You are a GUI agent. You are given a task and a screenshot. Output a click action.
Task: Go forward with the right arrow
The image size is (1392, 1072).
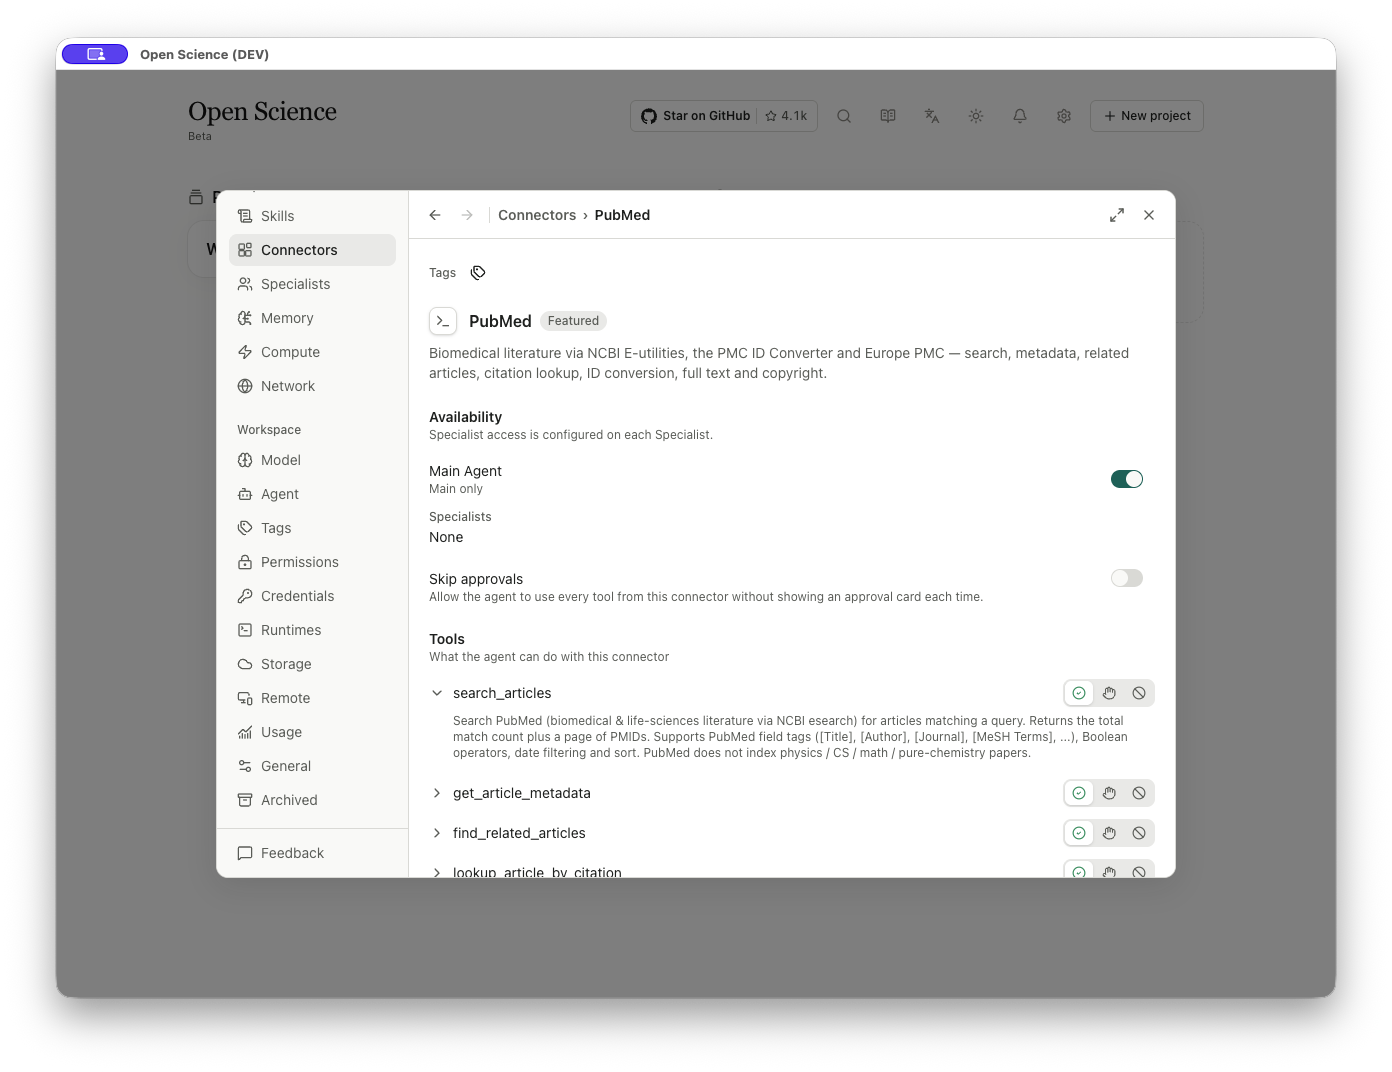[x=467, y=215]
